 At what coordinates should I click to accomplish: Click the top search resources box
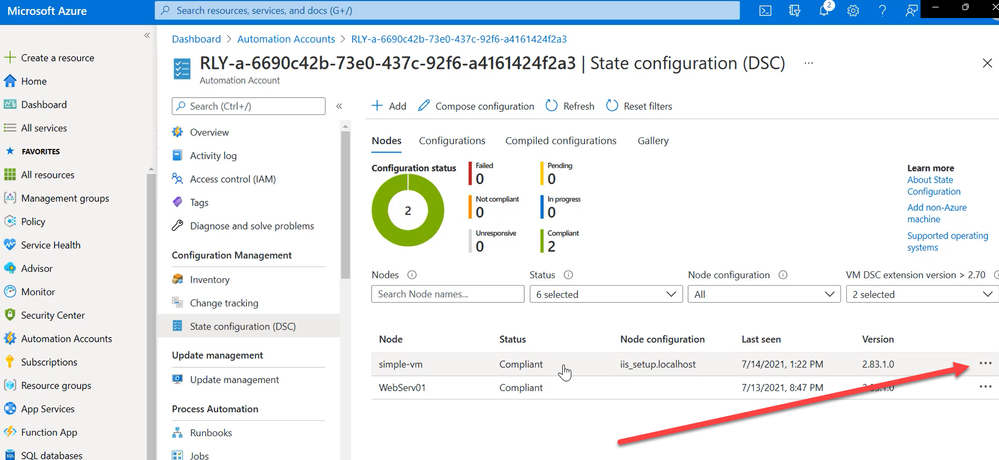(x=447, y=10)
